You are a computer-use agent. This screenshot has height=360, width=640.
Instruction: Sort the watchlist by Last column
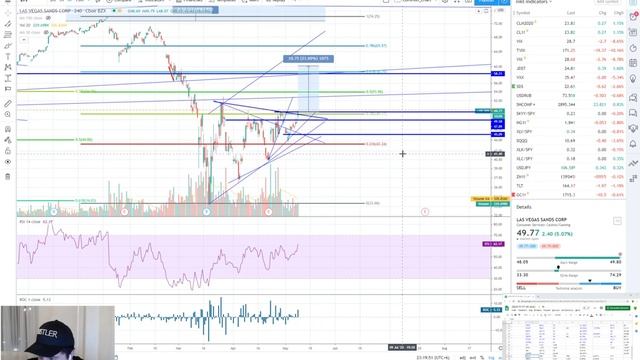(571, 13)
